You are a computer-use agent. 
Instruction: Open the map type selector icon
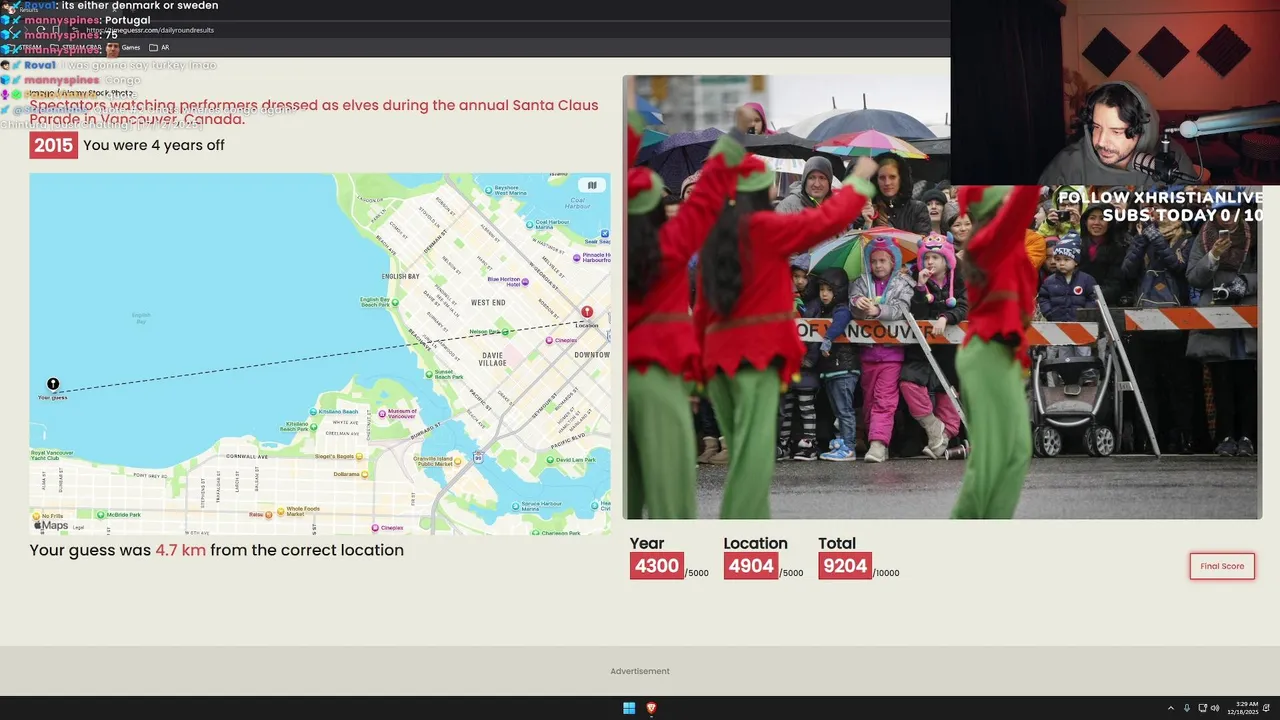[592, 185]
